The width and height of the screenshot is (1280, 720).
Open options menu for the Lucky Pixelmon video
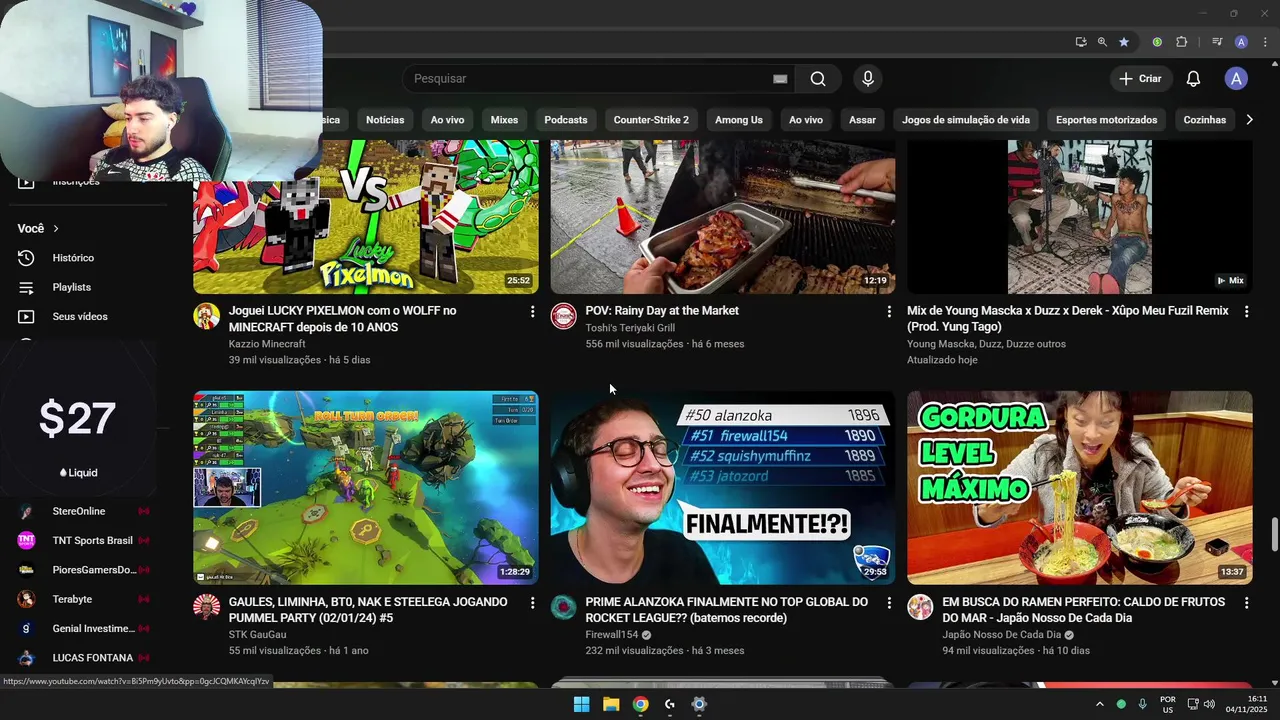(x=532, y=312)
